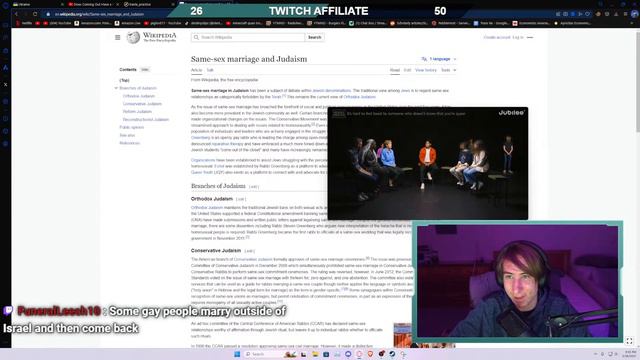640x360 pixels.
Task: Click the browser profile avatar icon
Action: [x=634, y=14]
